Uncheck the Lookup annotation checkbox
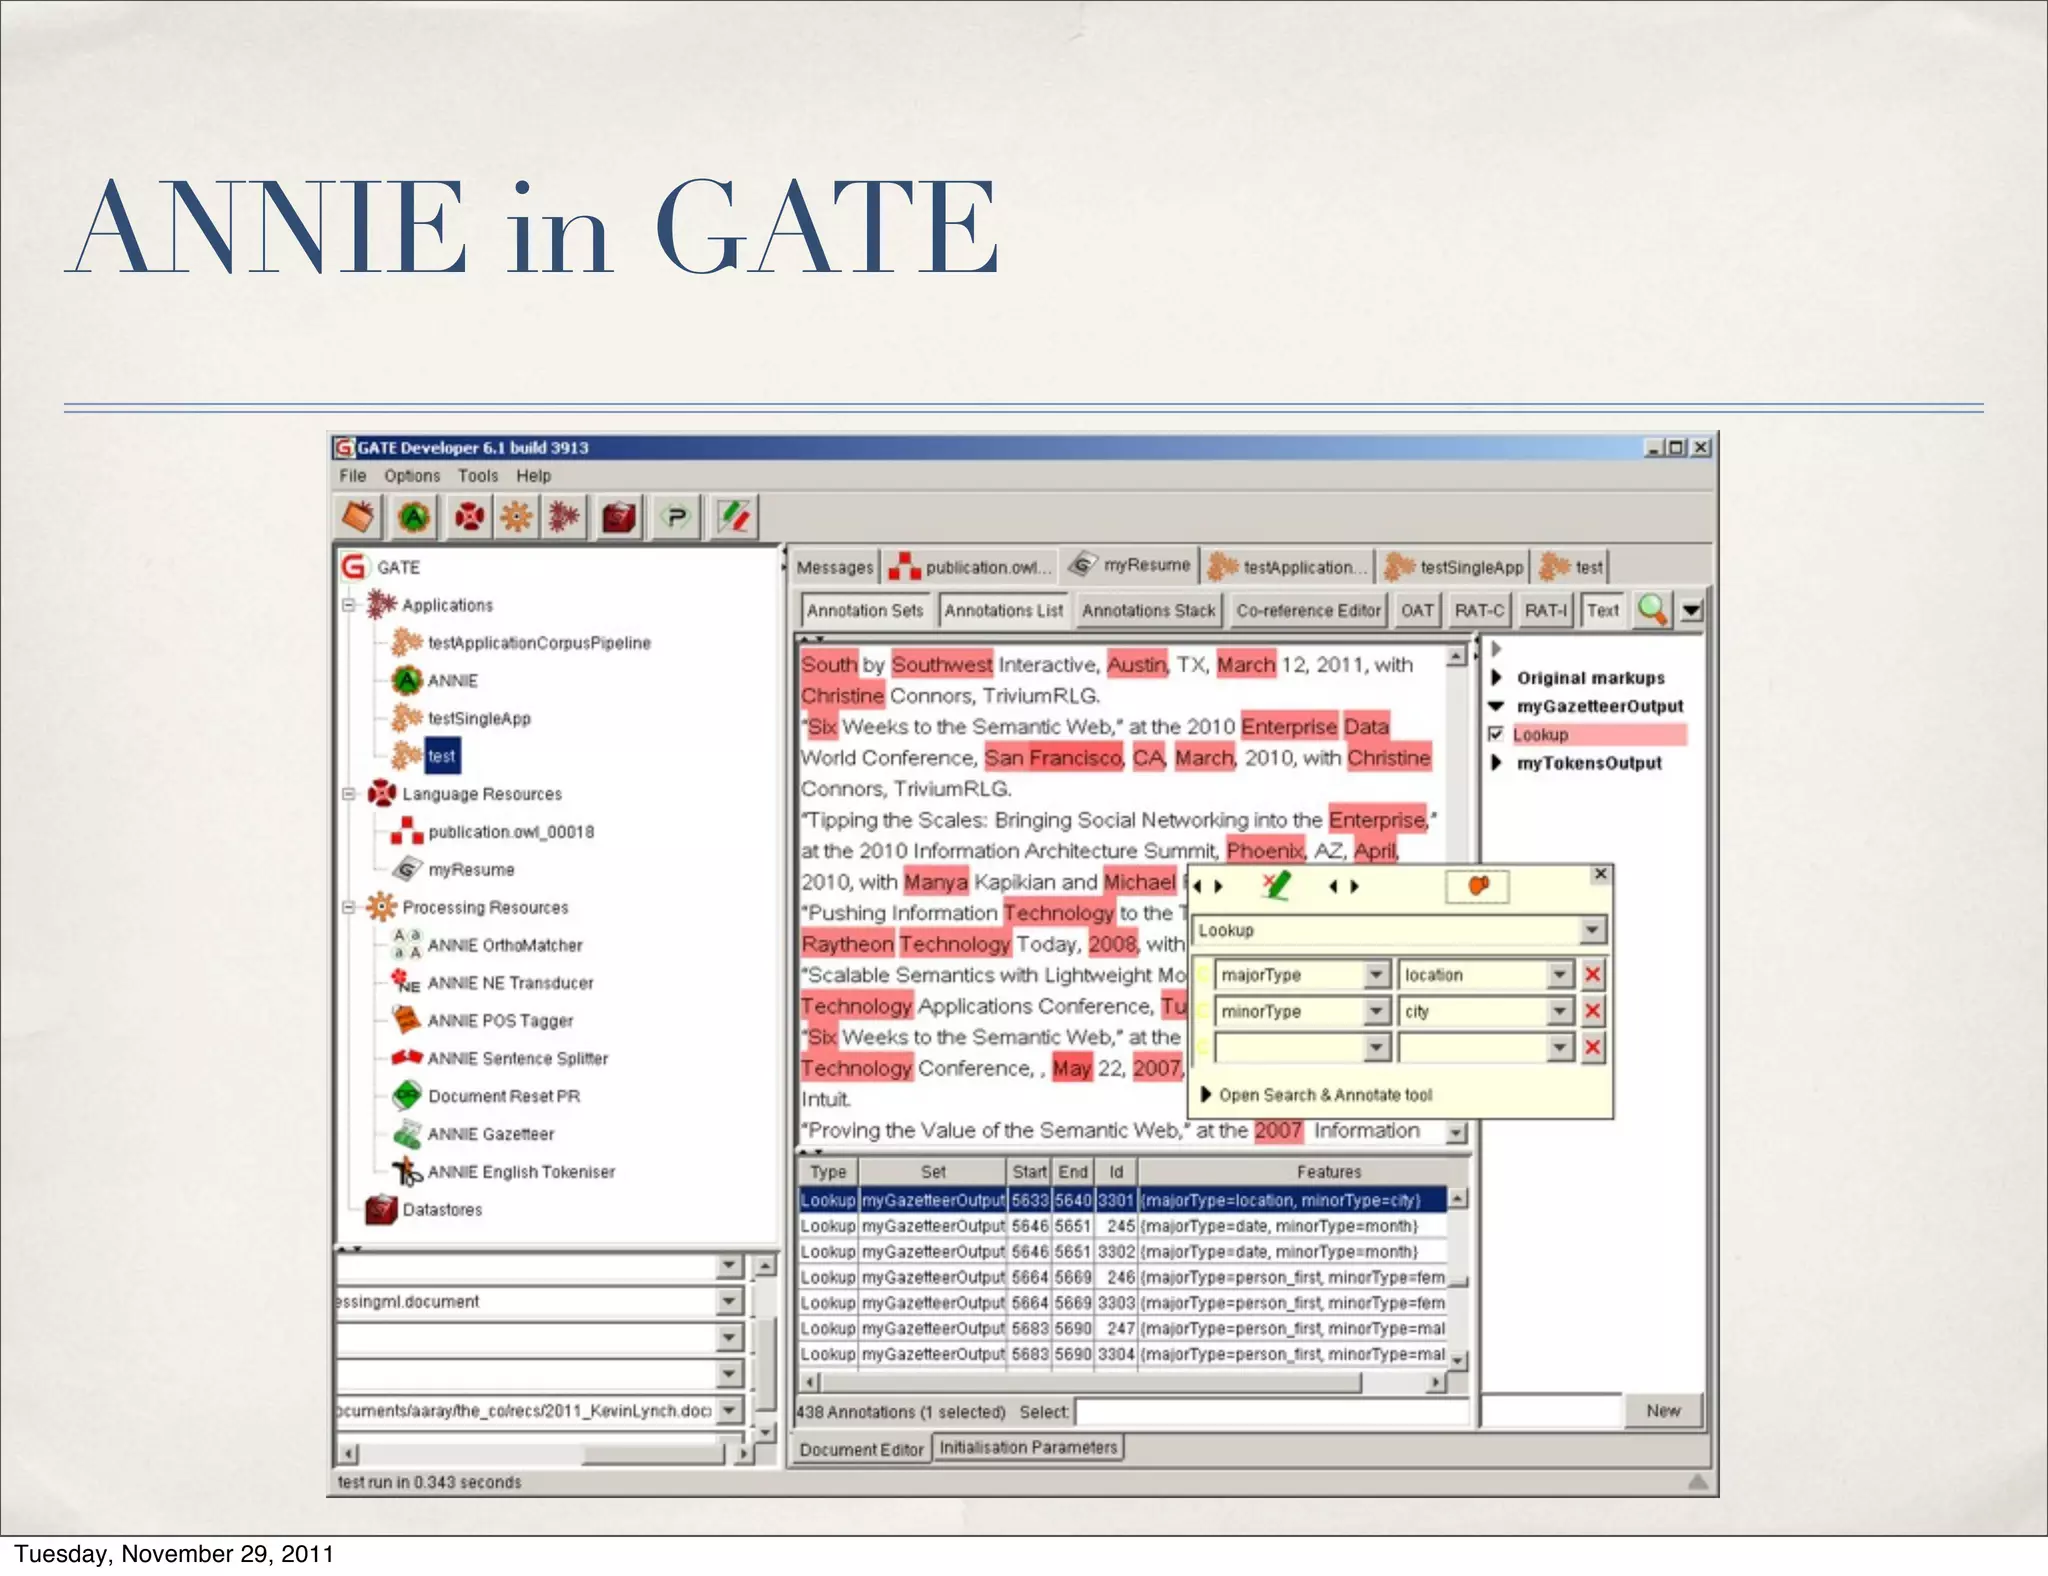Viewport: 2048px width, 1576px height. [x=1496, y=734]
